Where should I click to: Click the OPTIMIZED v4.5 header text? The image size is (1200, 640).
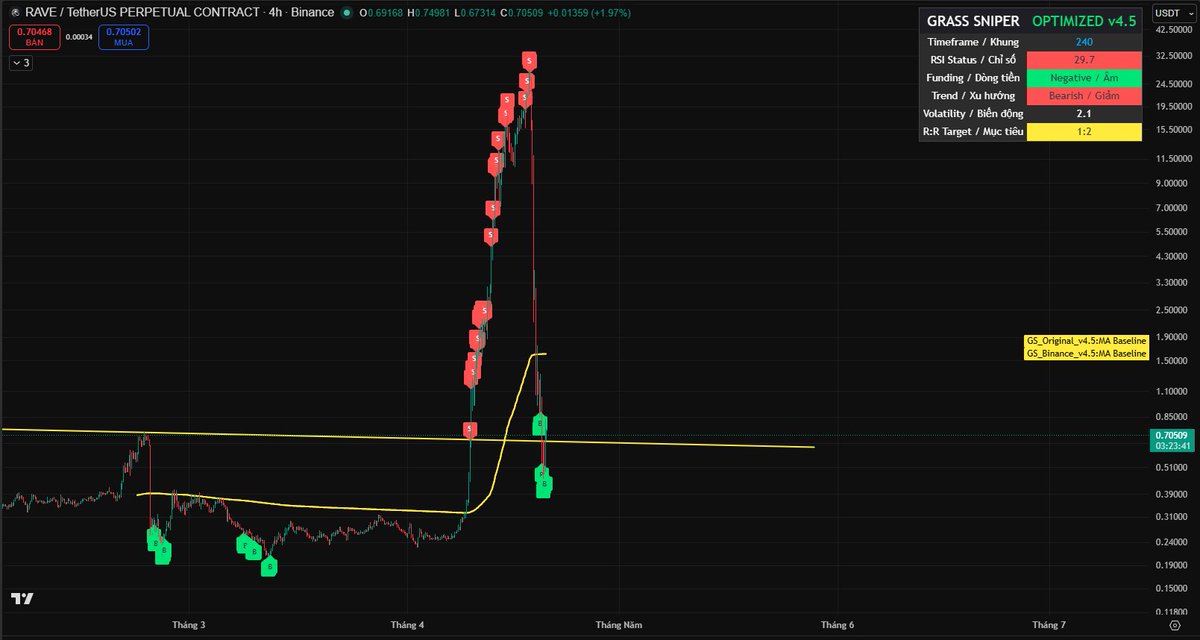click(x=1084, y=21)
